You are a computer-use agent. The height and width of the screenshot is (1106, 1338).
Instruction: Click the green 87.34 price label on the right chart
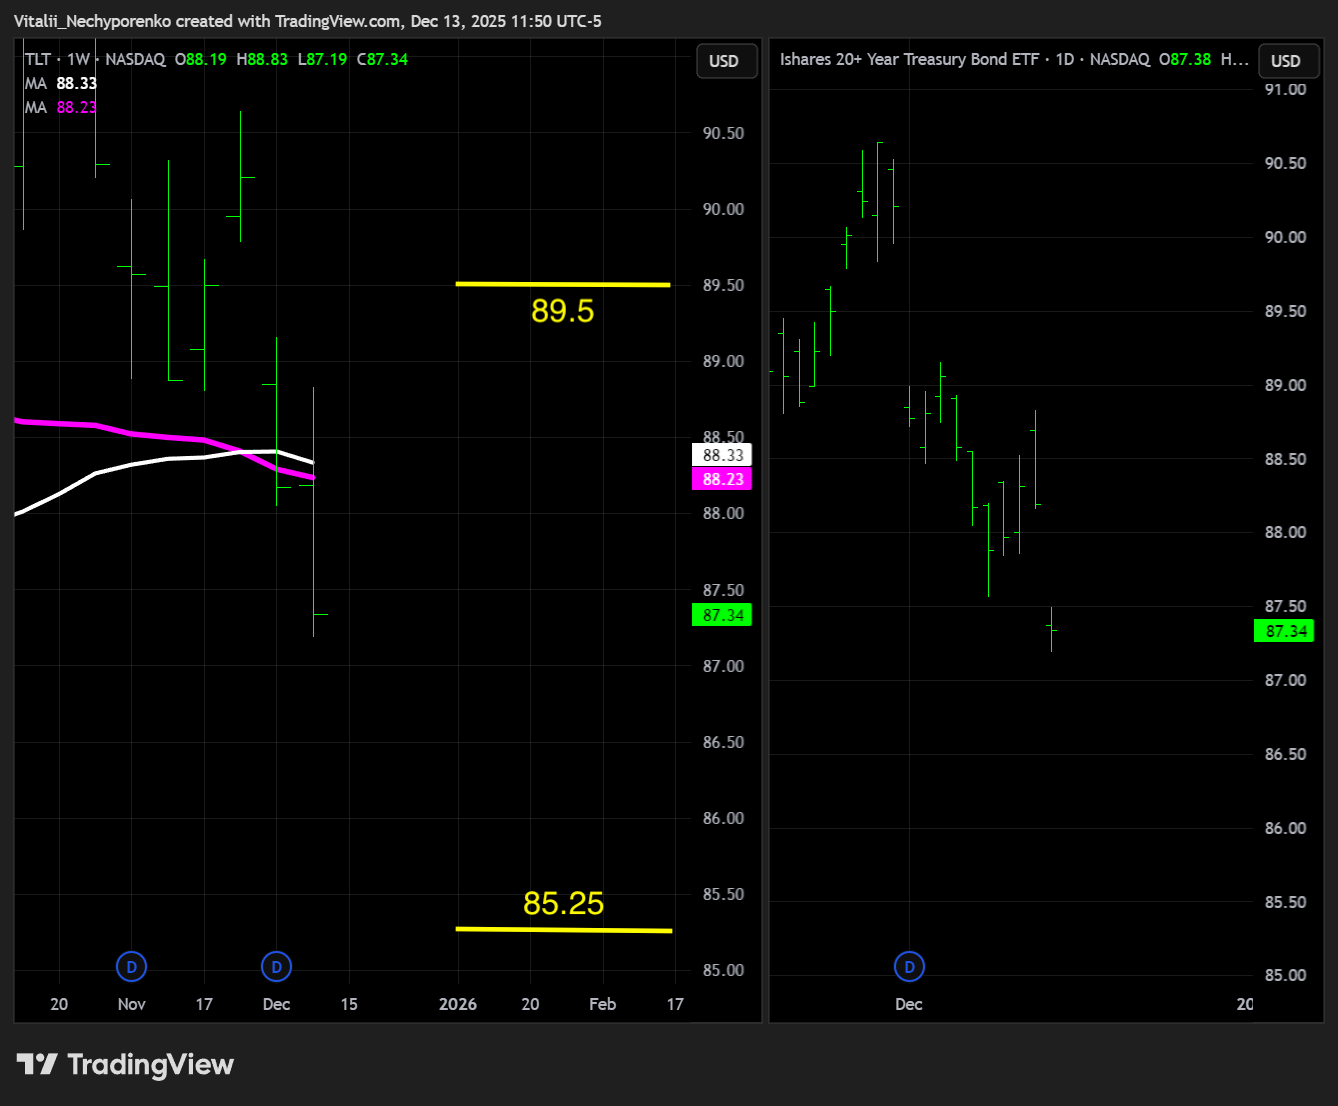coord(1284,631)
